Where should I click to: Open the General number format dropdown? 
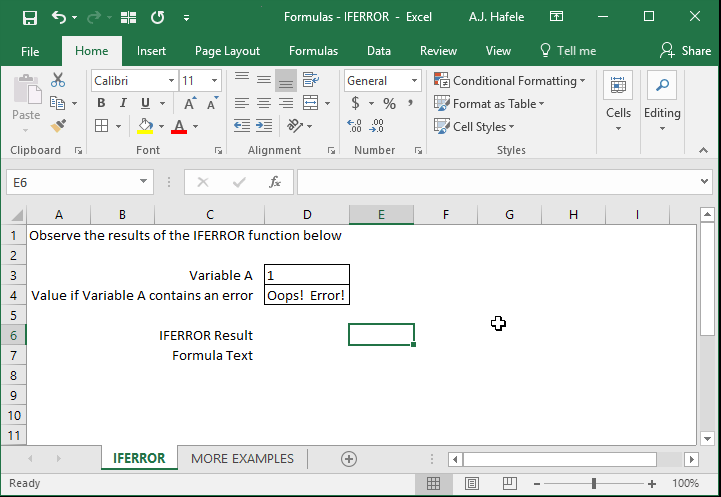coord(414,80)
